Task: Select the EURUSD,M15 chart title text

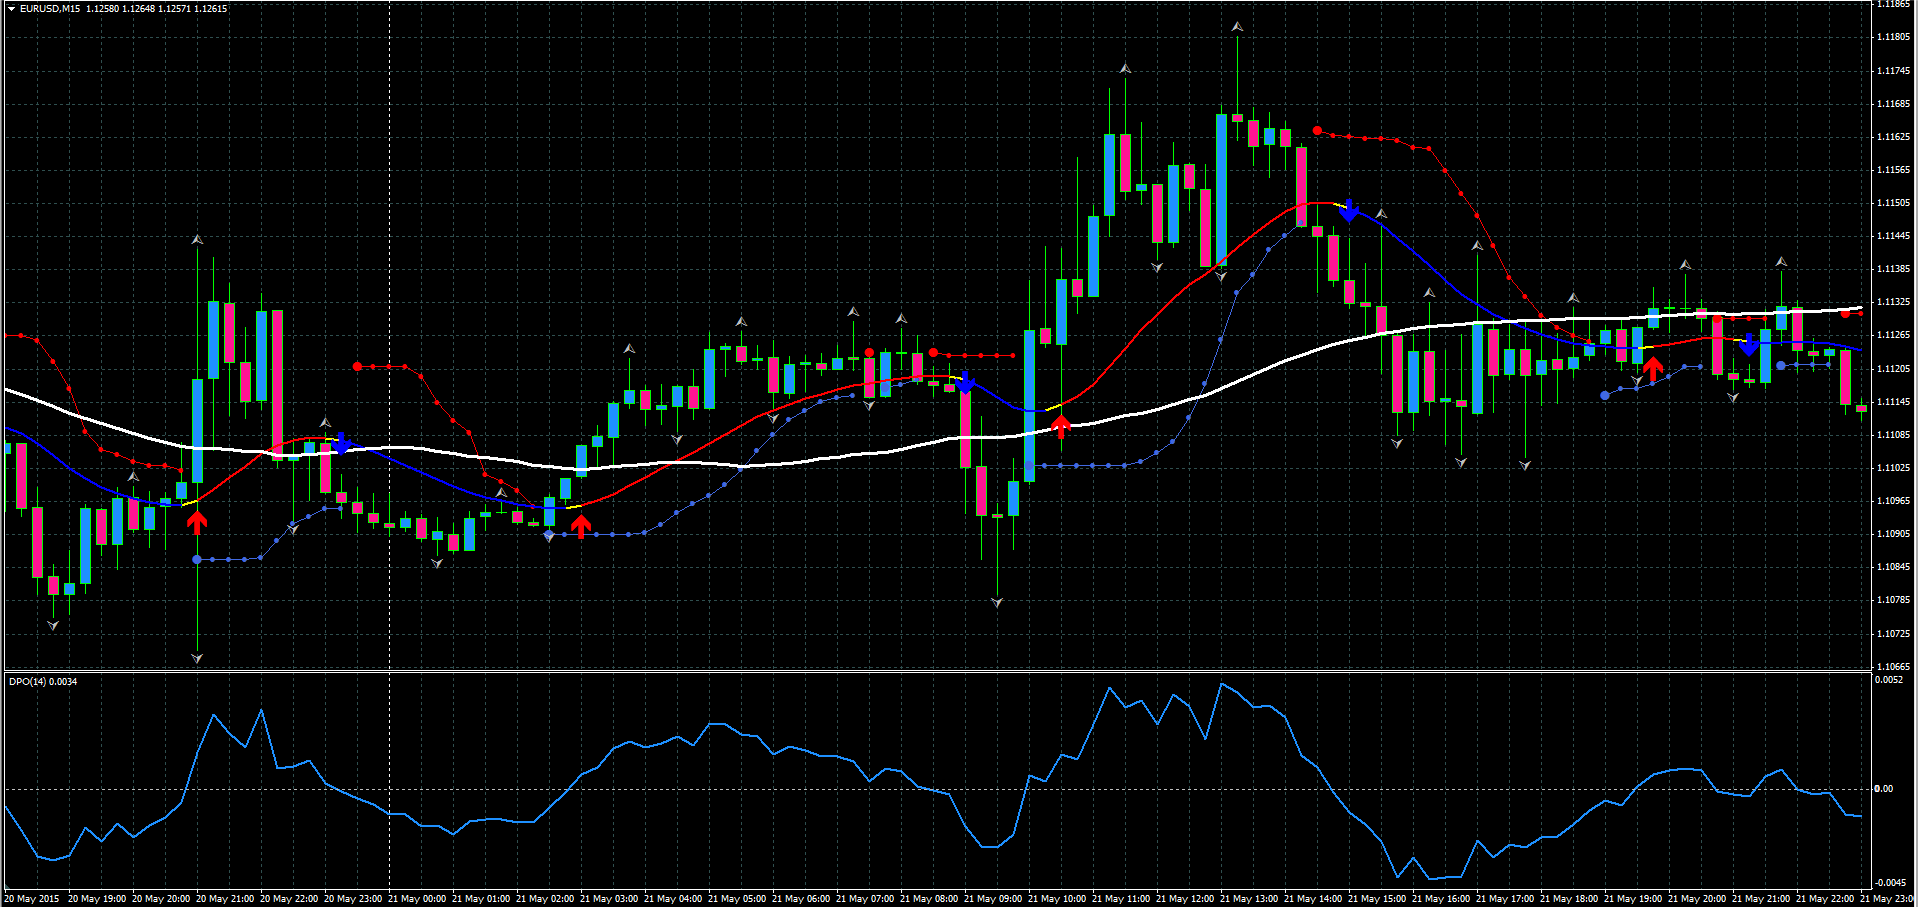Action: tap(50, 9)
